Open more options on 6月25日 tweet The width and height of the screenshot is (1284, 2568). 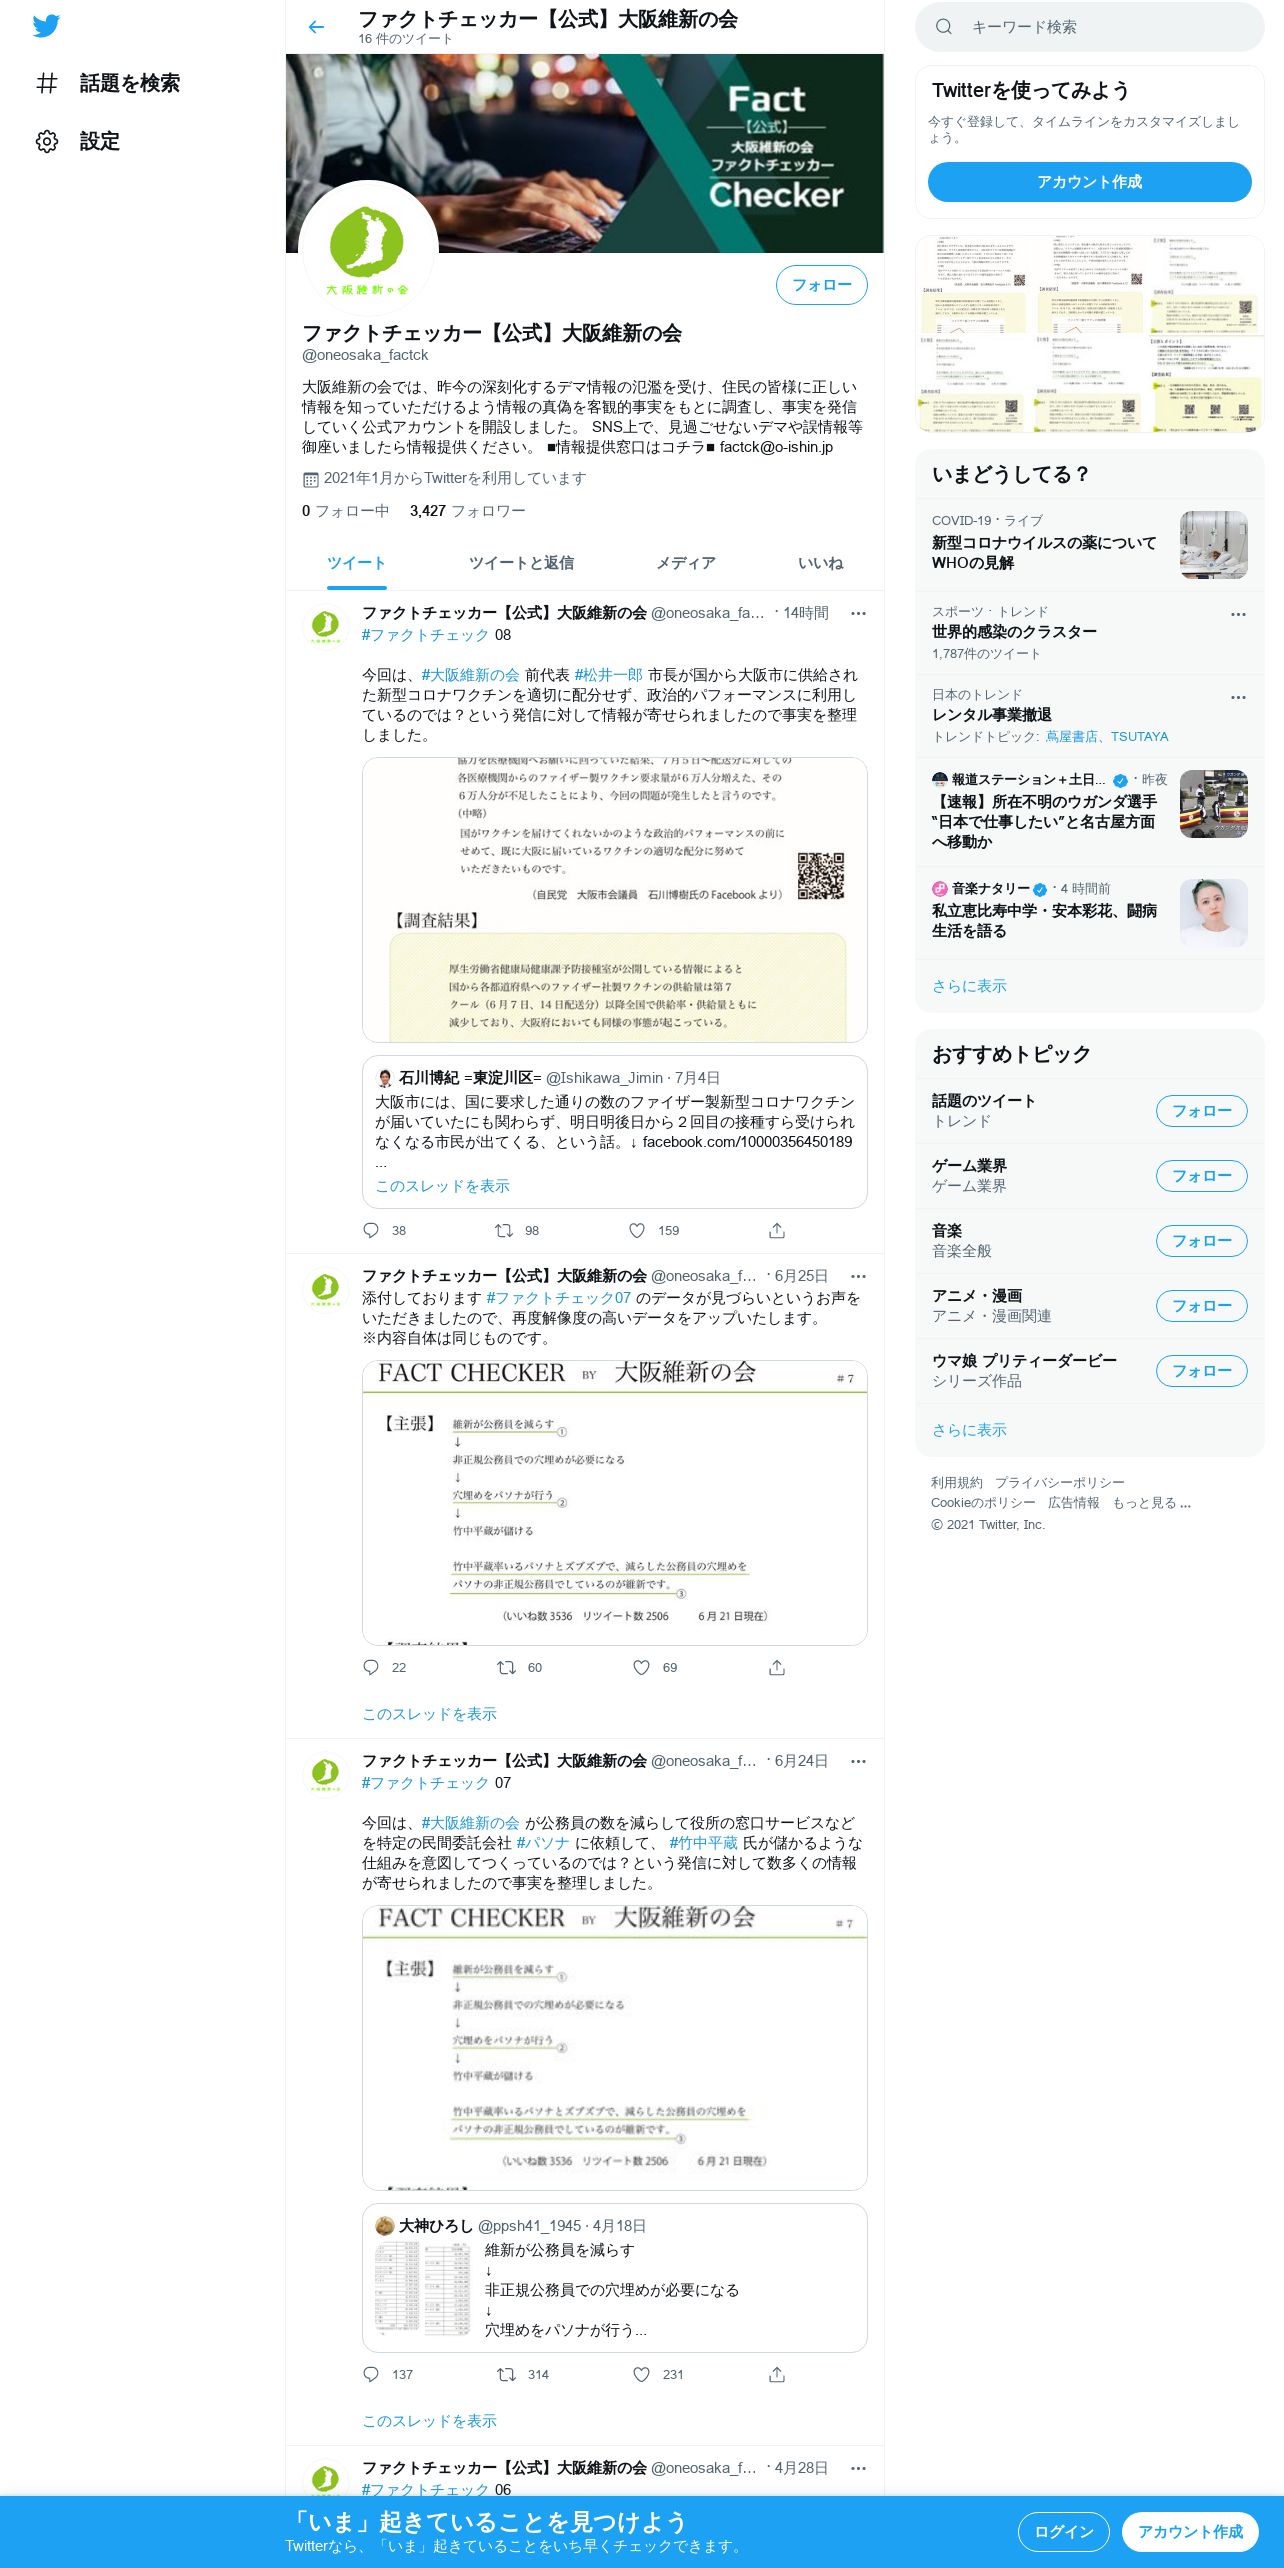click(x=858, y=1277)
